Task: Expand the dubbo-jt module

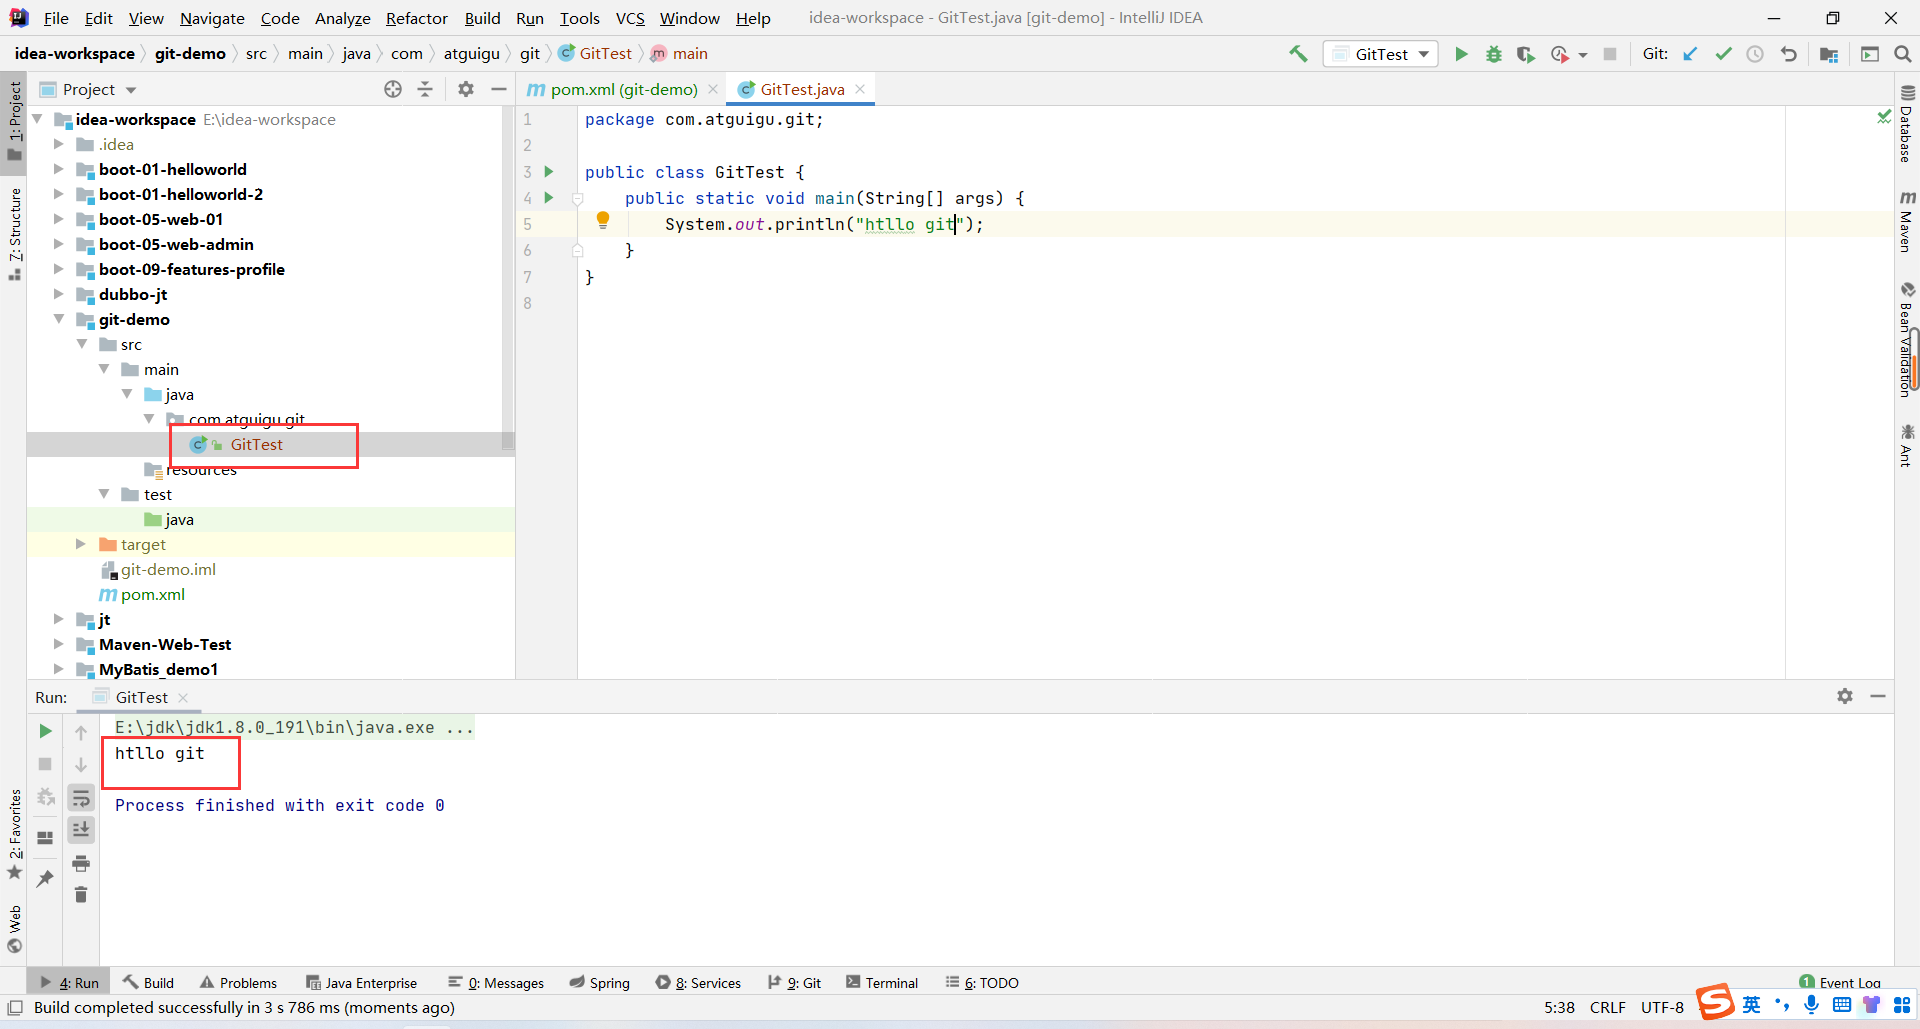Action: (58, 294)
